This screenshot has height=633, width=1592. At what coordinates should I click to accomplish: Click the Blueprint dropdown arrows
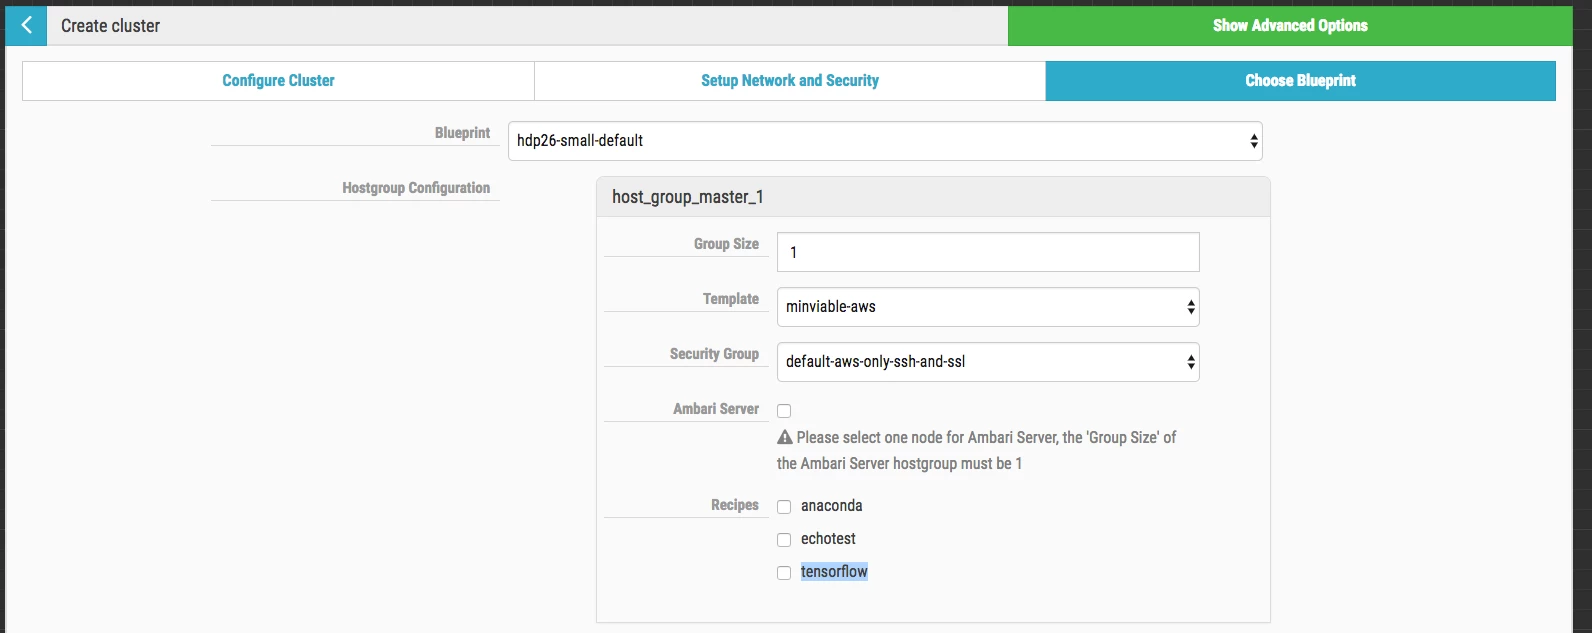pos(1253,141)
